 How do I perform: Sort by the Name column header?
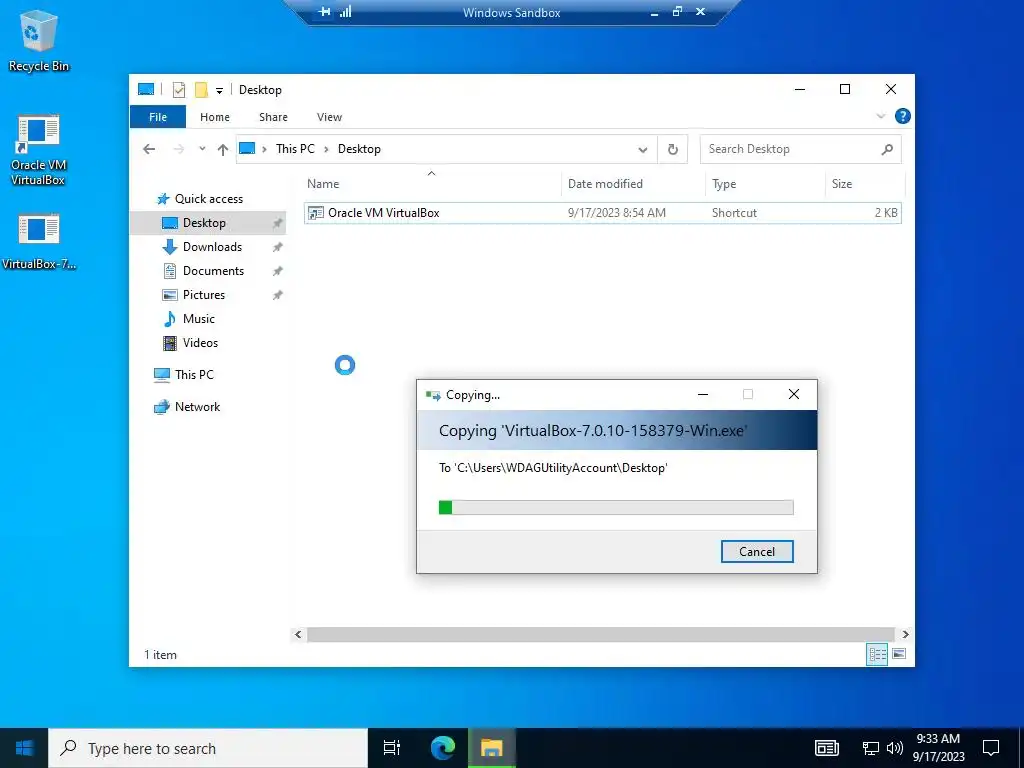431,184
